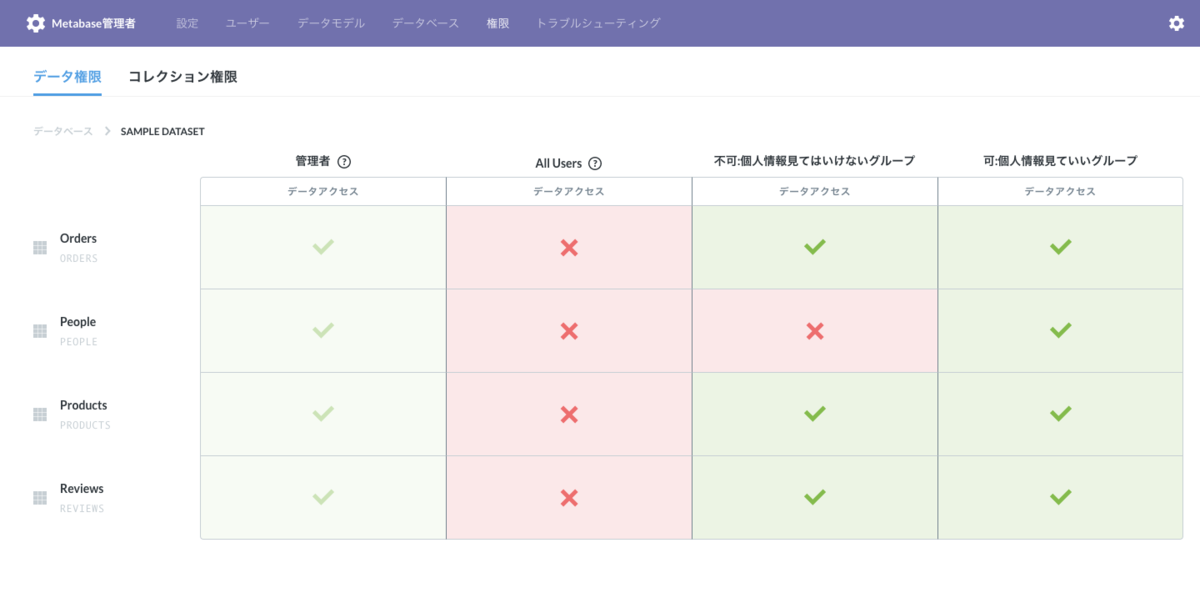The width and height of the screenshot is (1200, 598).
Task: Toggle 可 group access checkmark for Products
Action: click(1061, 413)
